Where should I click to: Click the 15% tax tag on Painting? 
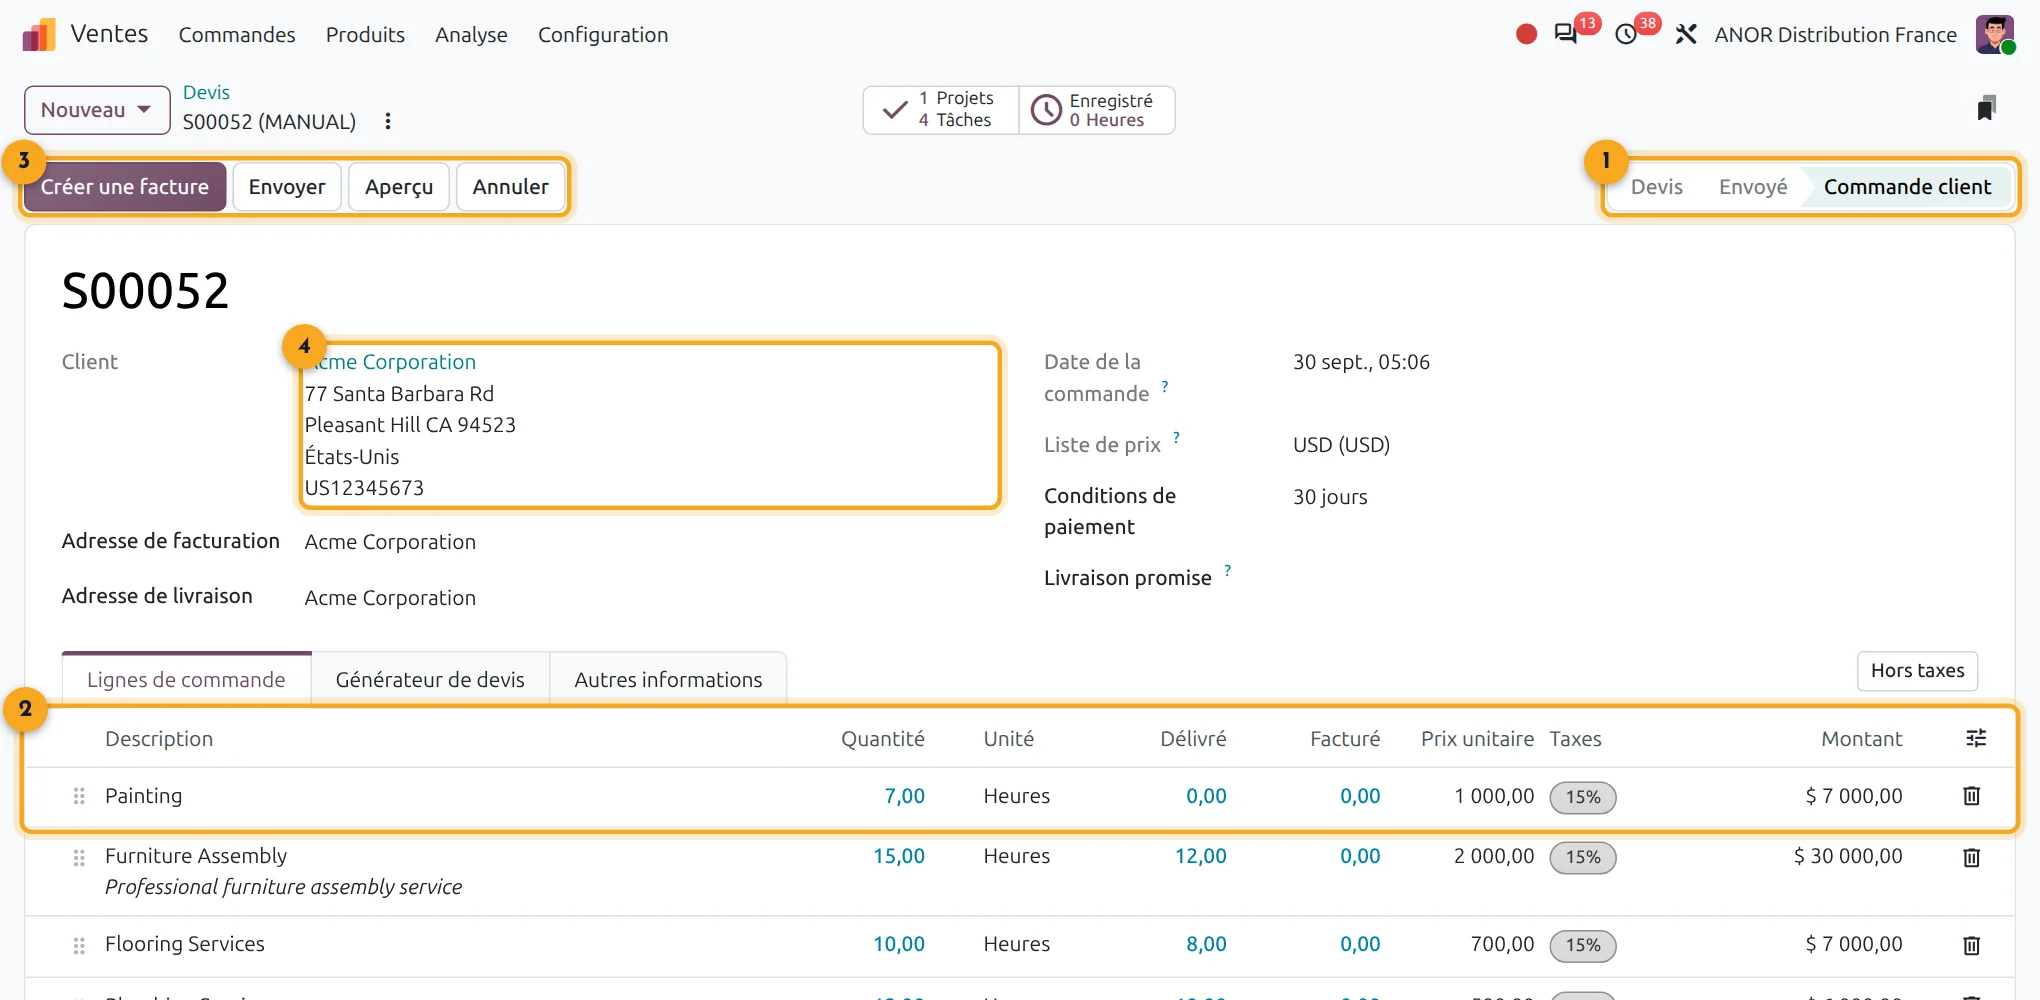point(1582,797)
